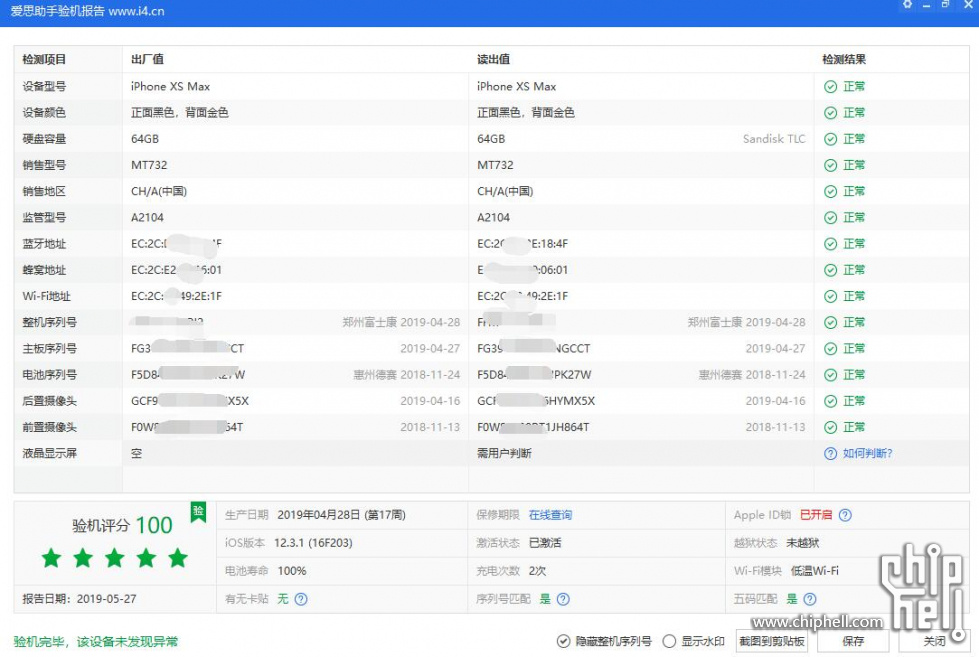Click the help icon next to 有无卡贴
979x657 pixels.
[301, 600]
